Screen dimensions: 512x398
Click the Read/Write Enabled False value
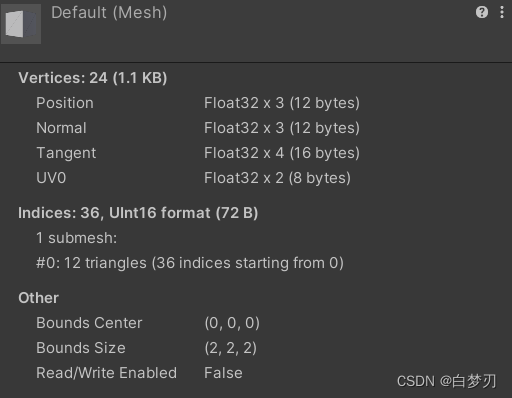point(223,373)
